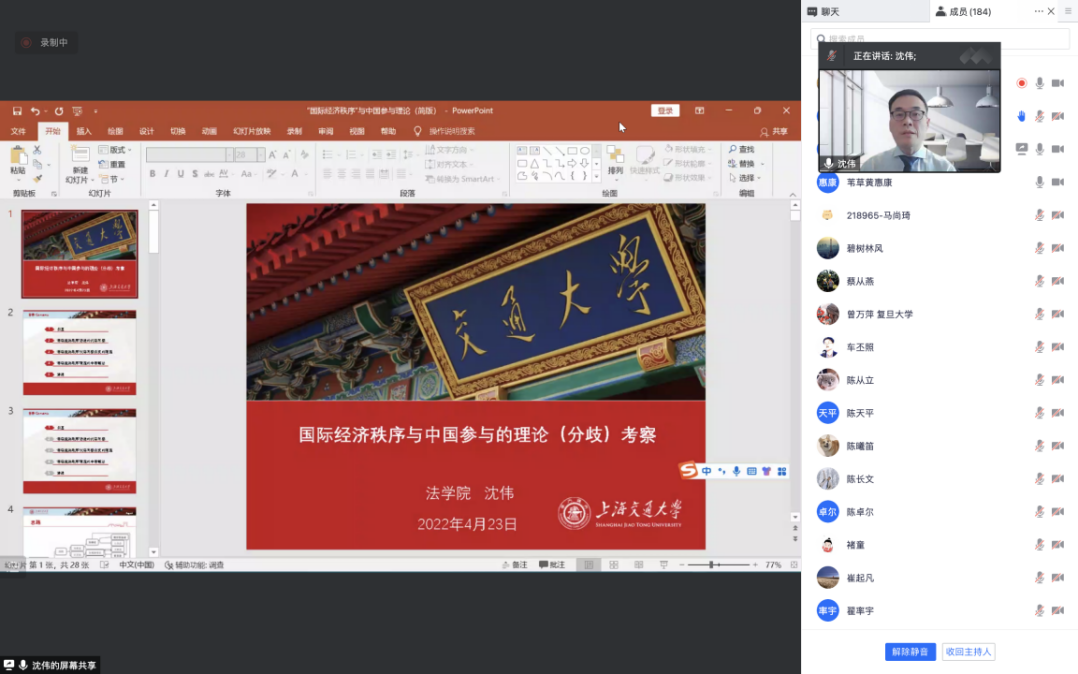Open the font name dropdown

pos(230,155)
